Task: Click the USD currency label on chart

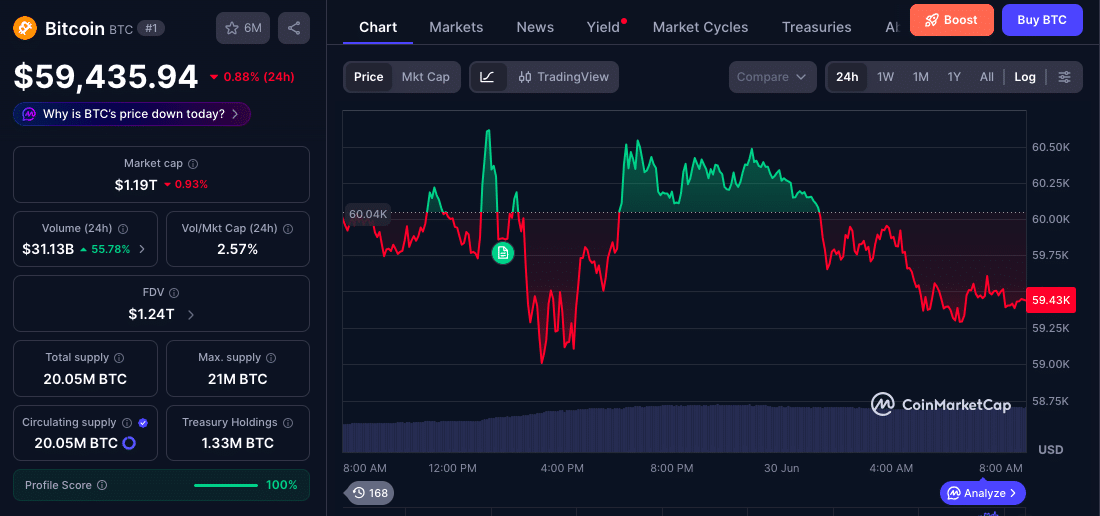Action: tap(1050, 449)
